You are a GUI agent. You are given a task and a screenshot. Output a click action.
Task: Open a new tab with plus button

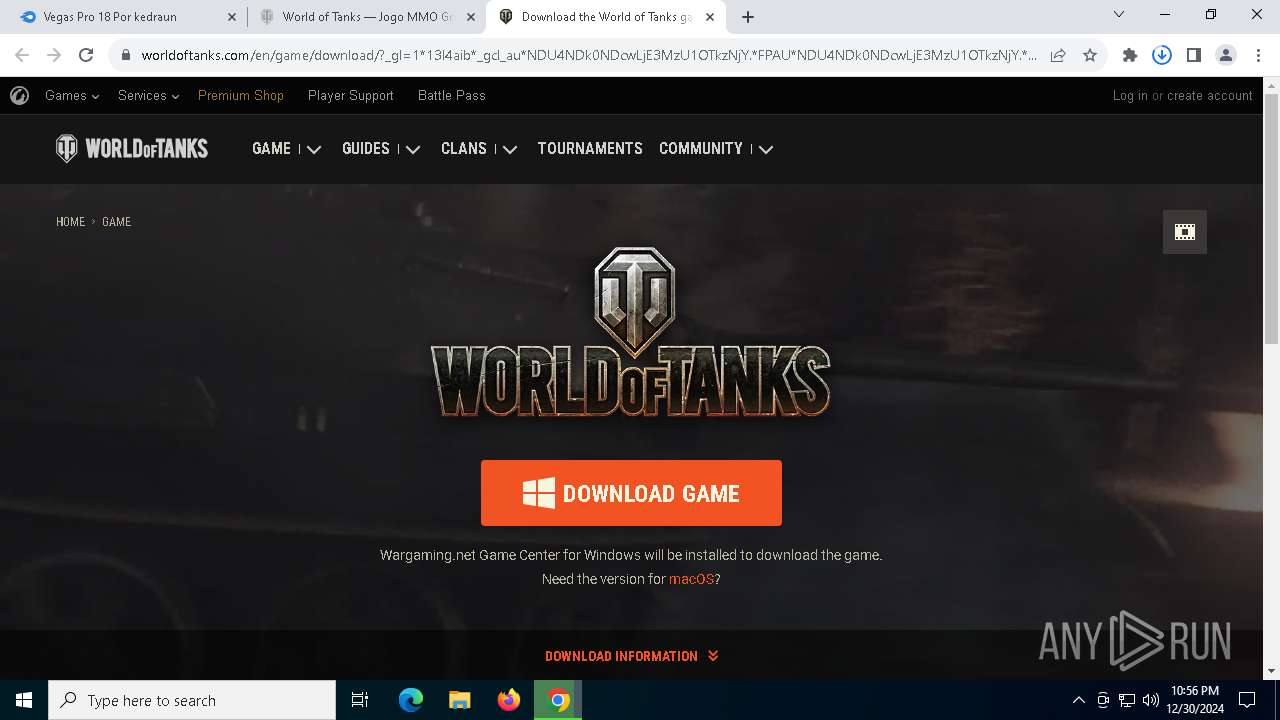[x=748, y=17]
